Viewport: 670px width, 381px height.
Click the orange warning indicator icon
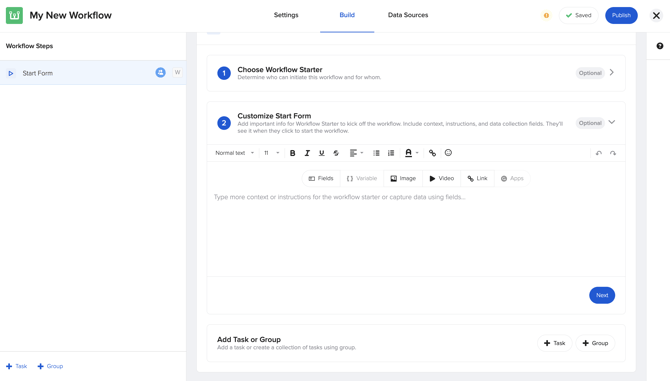546,15
